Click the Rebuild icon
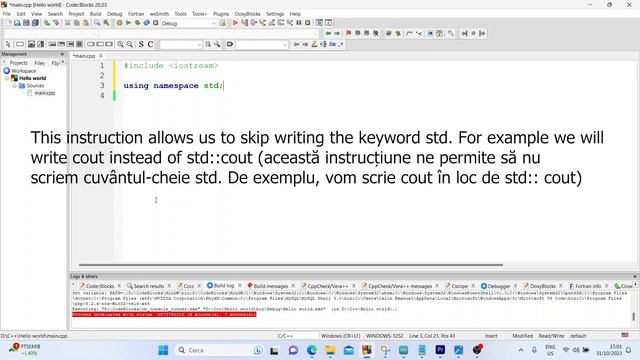 tap(147, 23)
